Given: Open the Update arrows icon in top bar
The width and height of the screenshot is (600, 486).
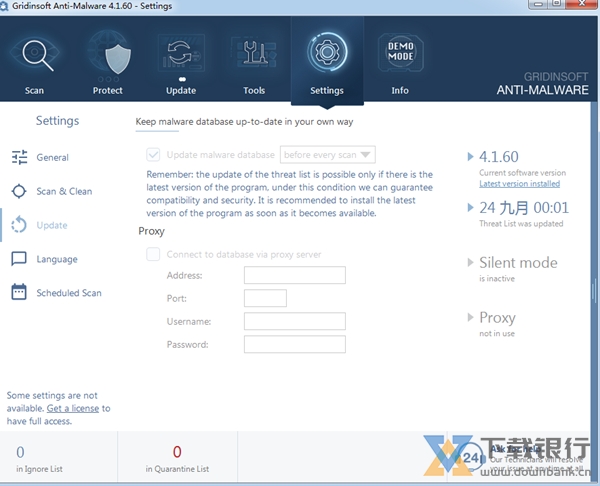Looking at the screenshot, I should click(181, 53).
